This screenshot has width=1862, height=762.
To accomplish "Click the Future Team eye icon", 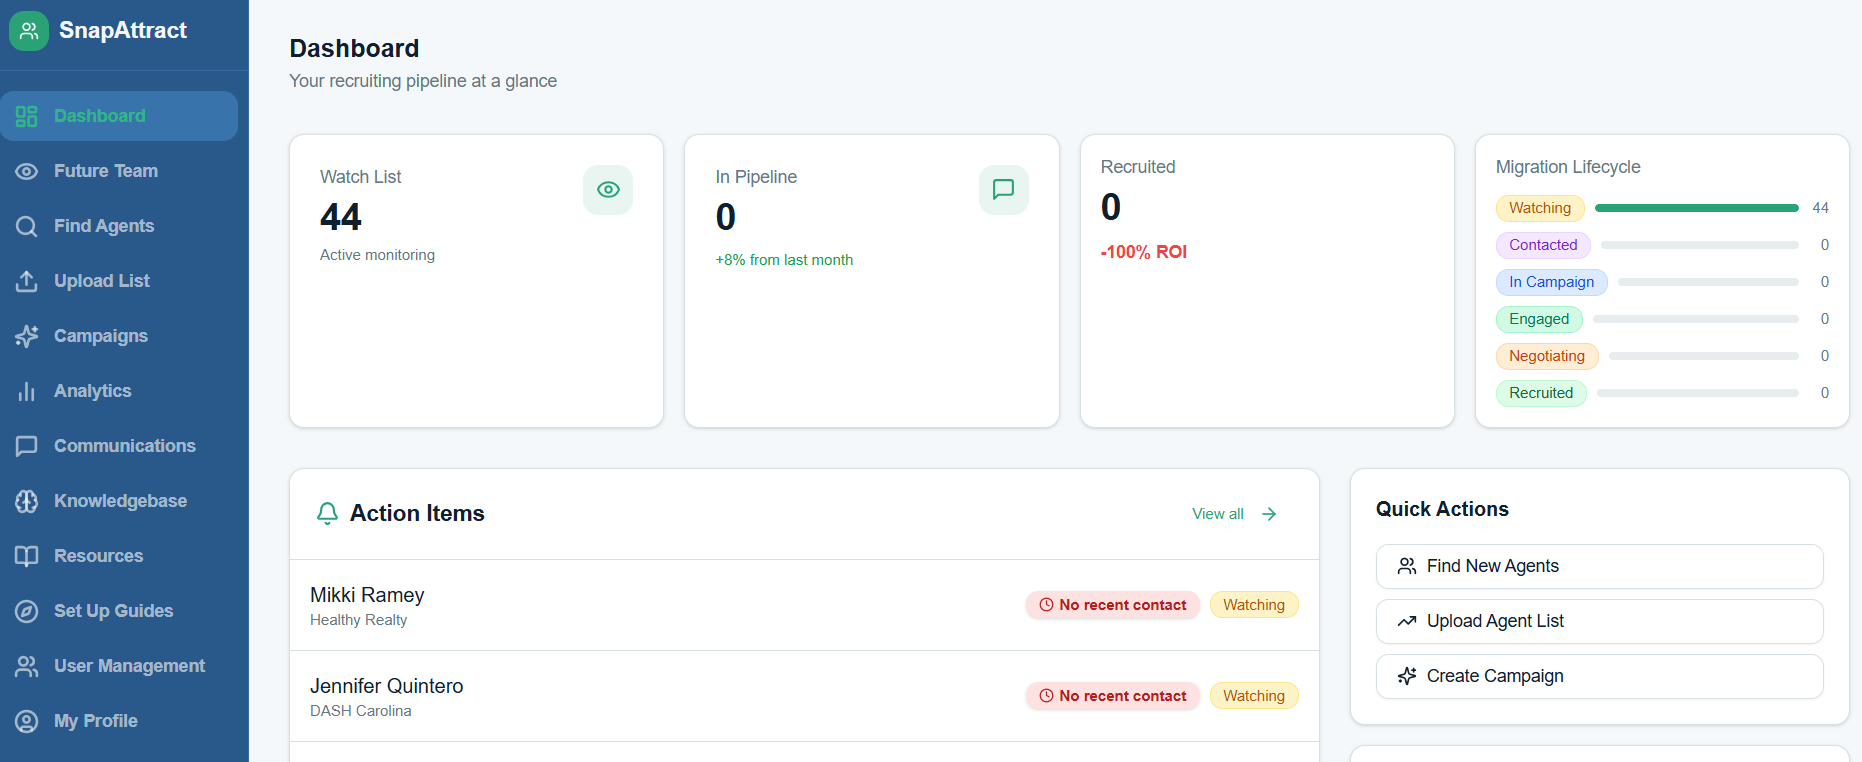I will point(27,171).
